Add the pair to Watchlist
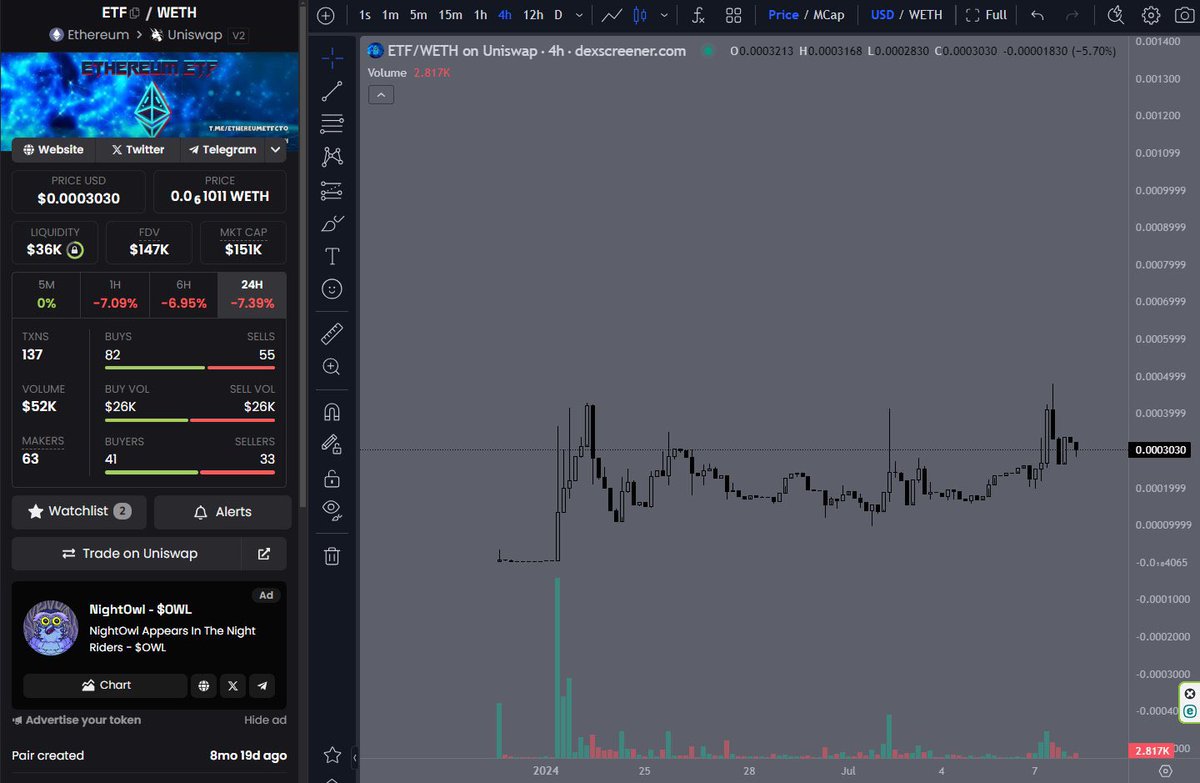Image resolution: width=1200 pixels, height=783 pixels. pos(79,511)
